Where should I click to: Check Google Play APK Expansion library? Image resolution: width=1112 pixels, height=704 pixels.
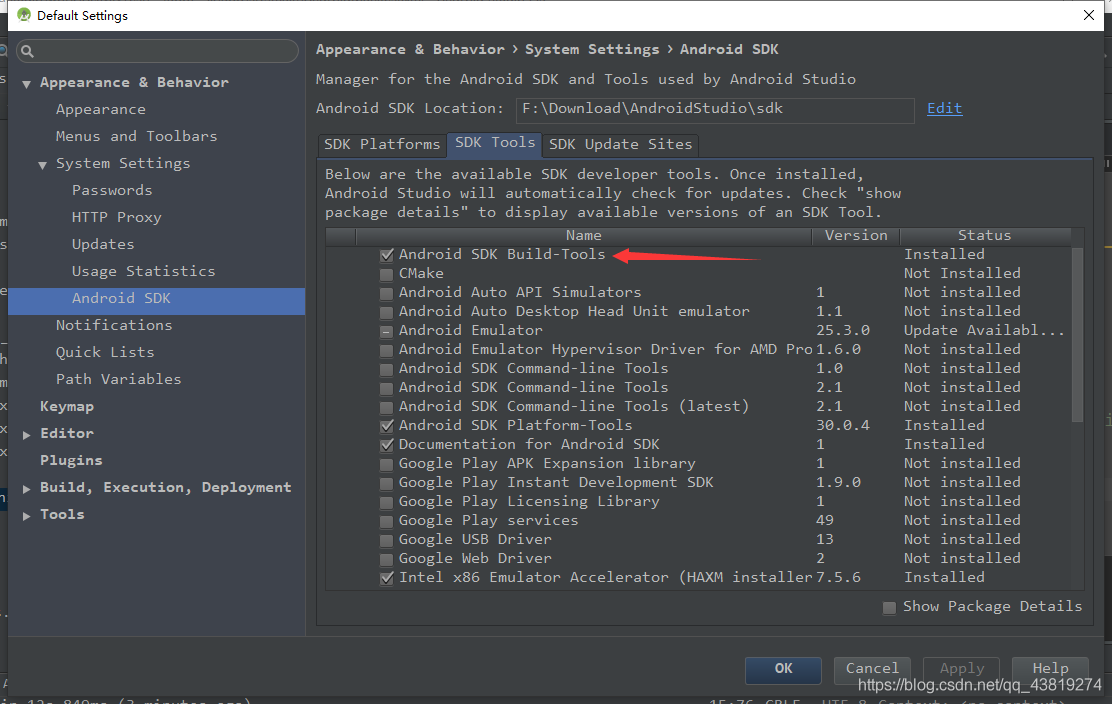387,464
